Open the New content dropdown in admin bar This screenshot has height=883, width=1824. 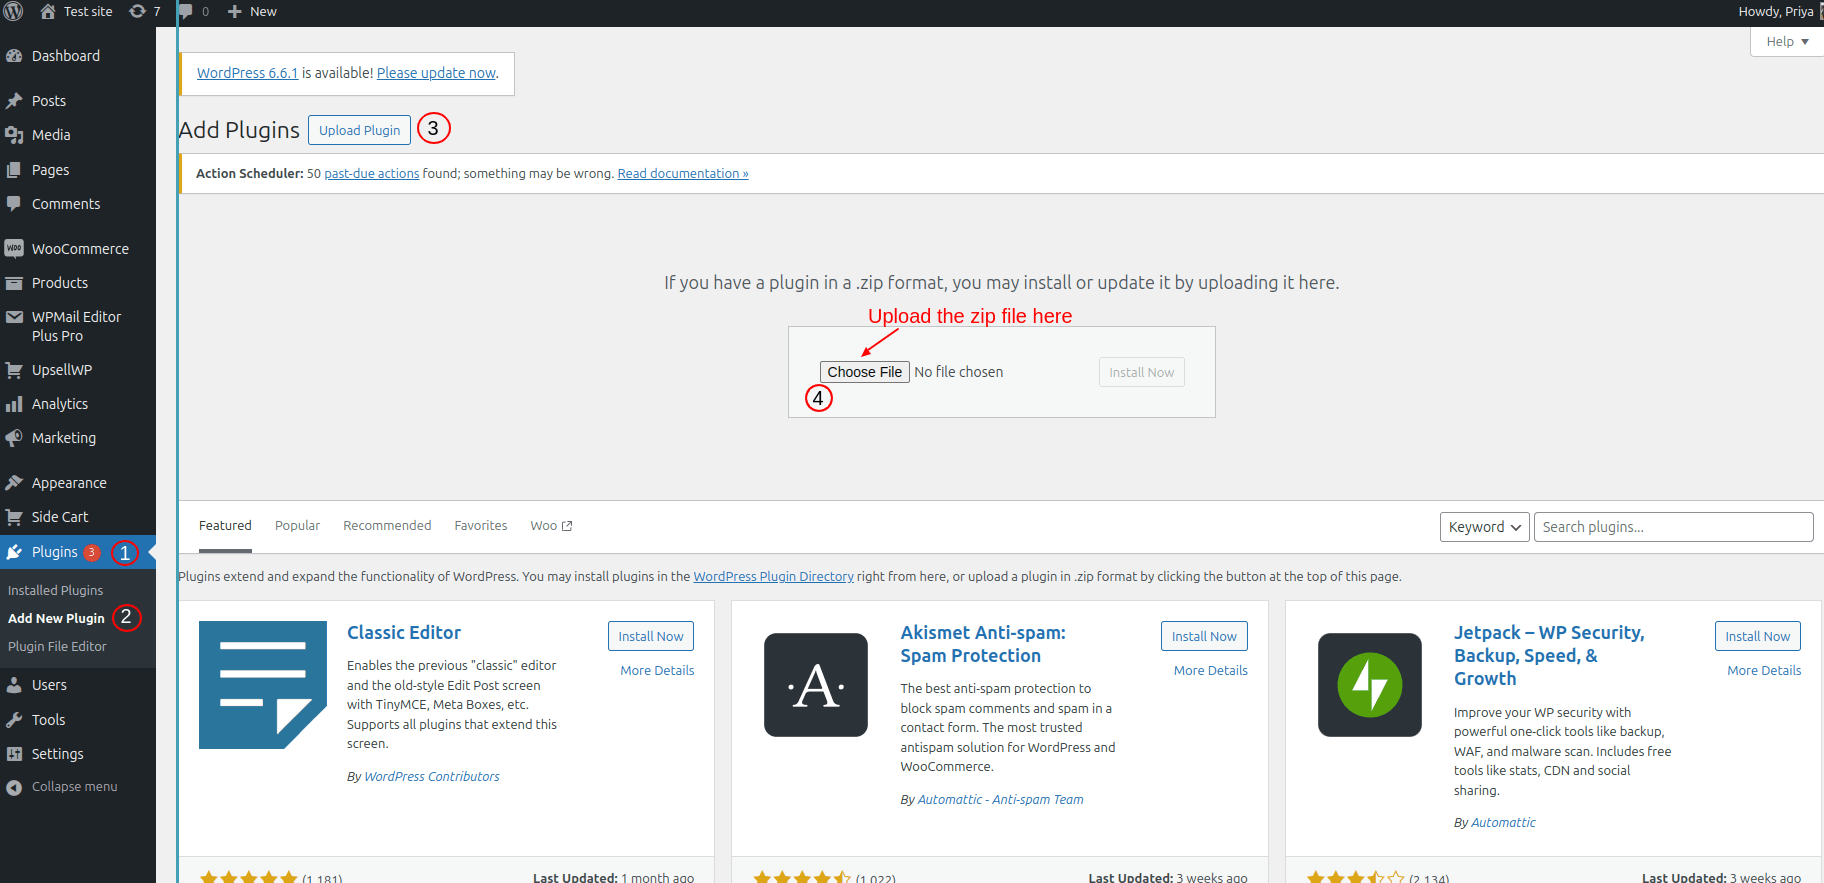253,12
